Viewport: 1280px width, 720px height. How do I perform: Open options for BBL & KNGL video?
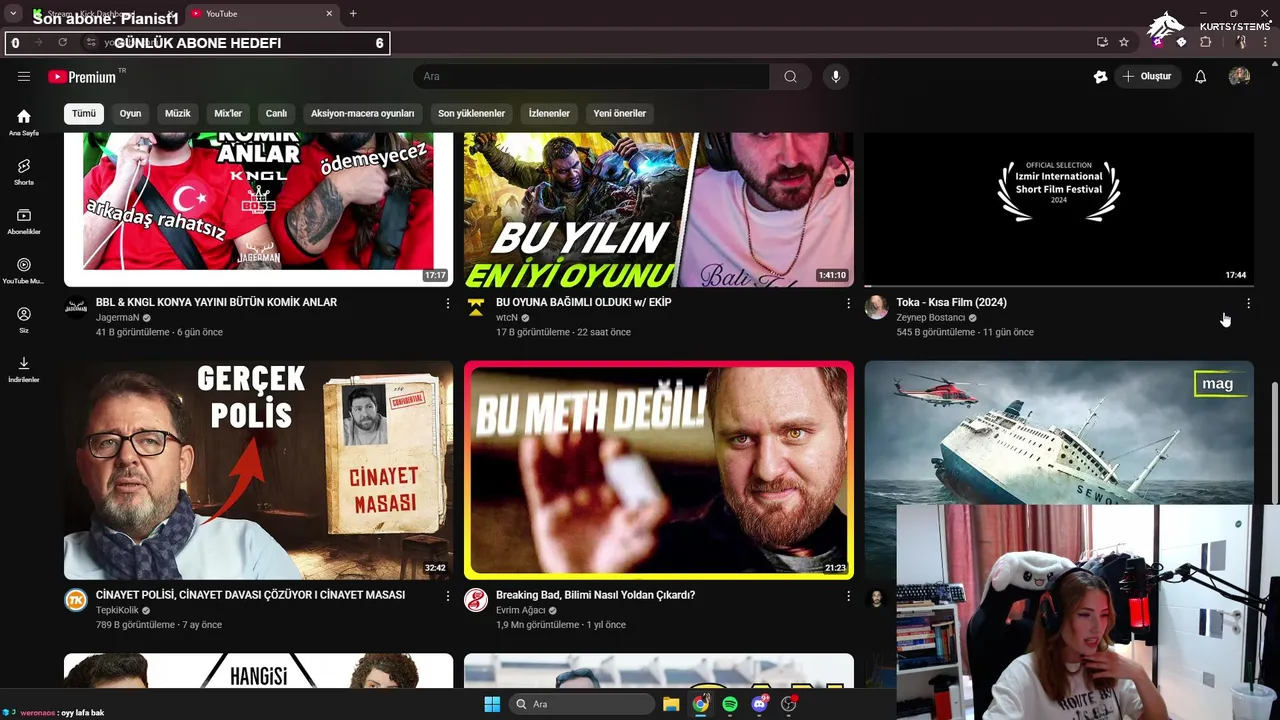click(448, 303)
